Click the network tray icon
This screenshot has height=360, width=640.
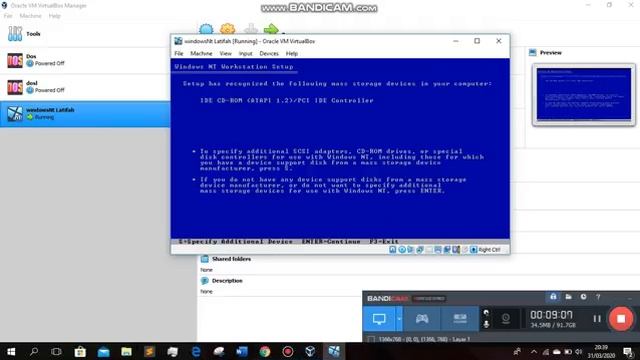[x=546, y=351]
